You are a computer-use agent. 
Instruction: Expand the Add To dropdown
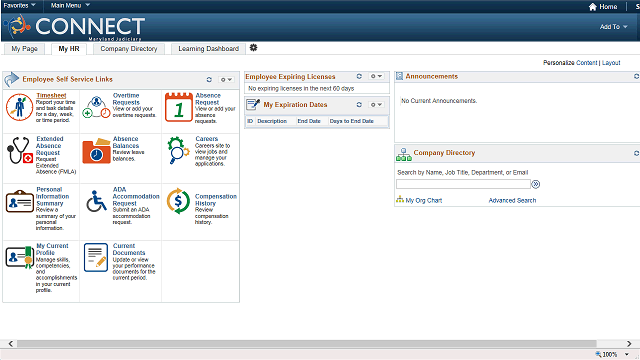pyautogui.click(x=613, y=27)
